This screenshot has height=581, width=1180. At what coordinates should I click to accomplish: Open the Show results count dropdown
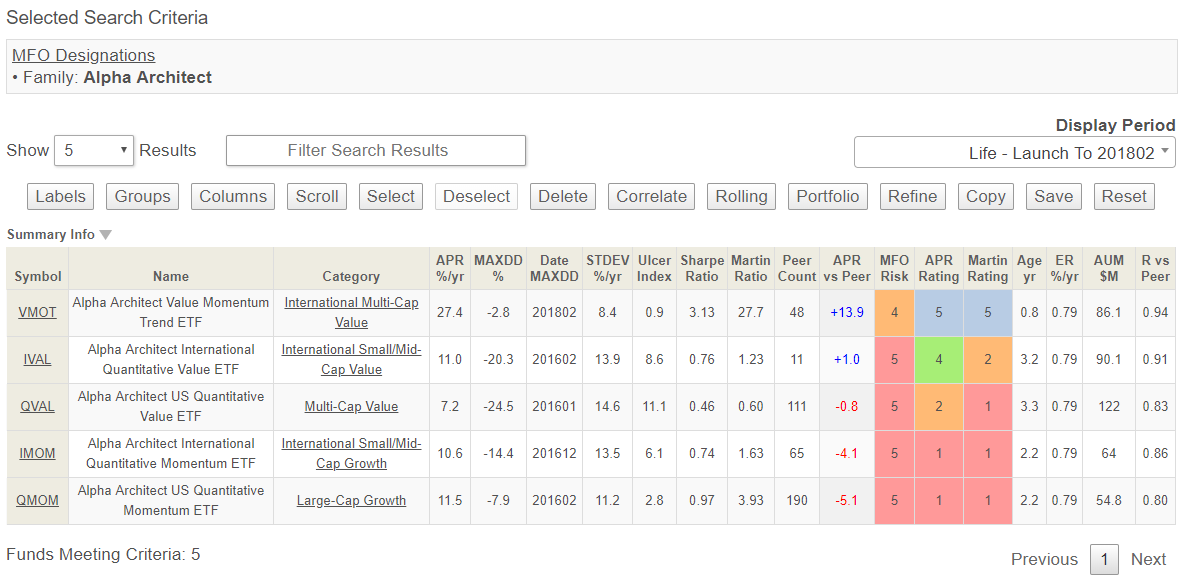point(93,150)
